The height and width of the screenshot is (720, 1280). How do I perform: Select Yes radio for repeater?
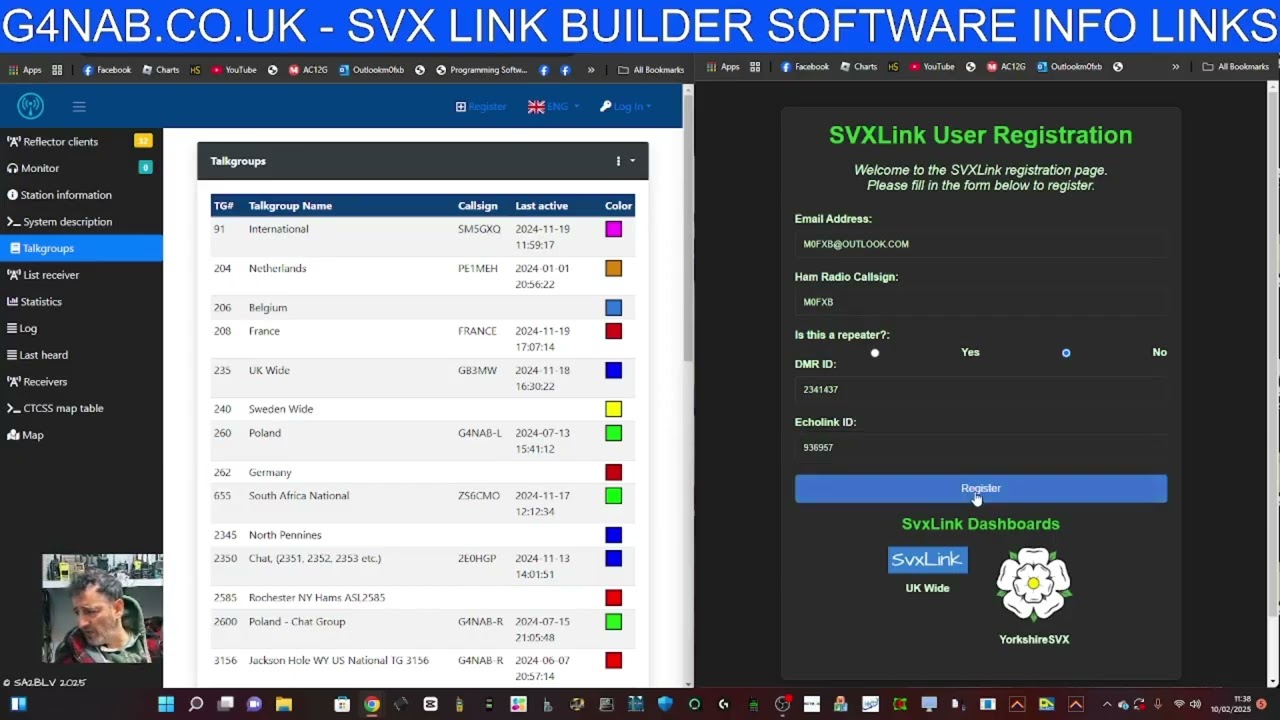click(x=875, y=353)
